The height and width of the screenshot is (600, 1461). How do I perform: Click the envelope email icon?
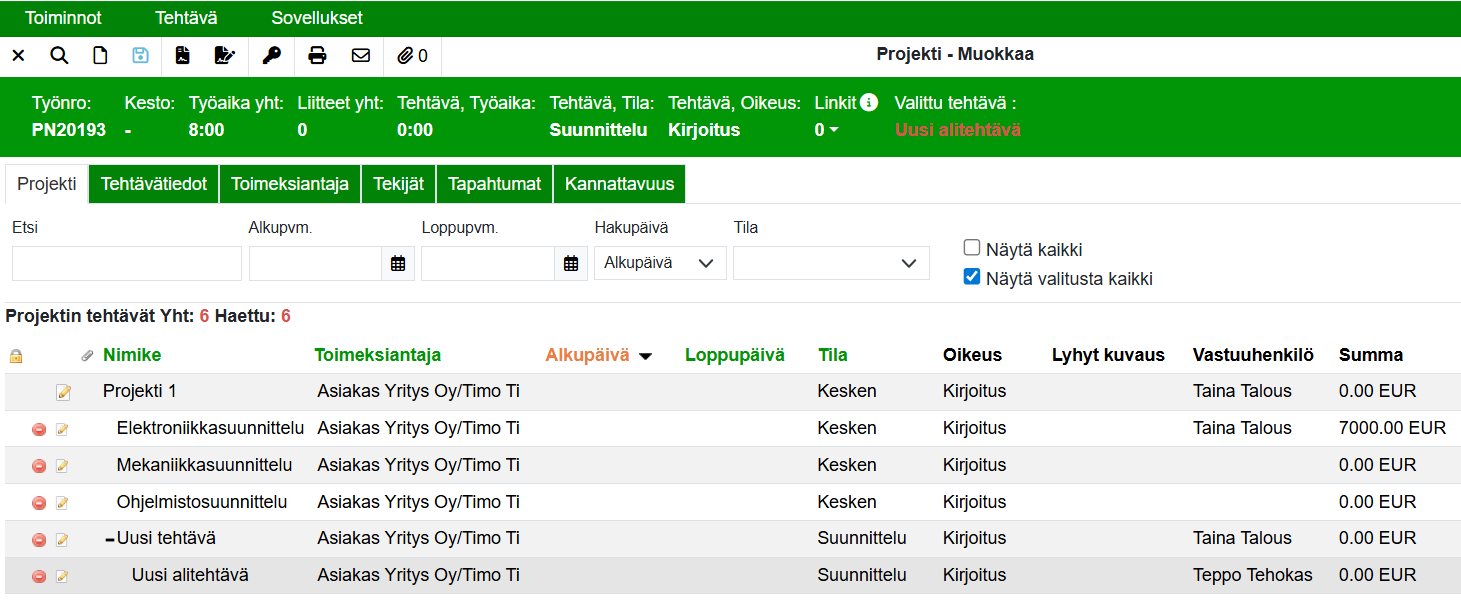361,56
